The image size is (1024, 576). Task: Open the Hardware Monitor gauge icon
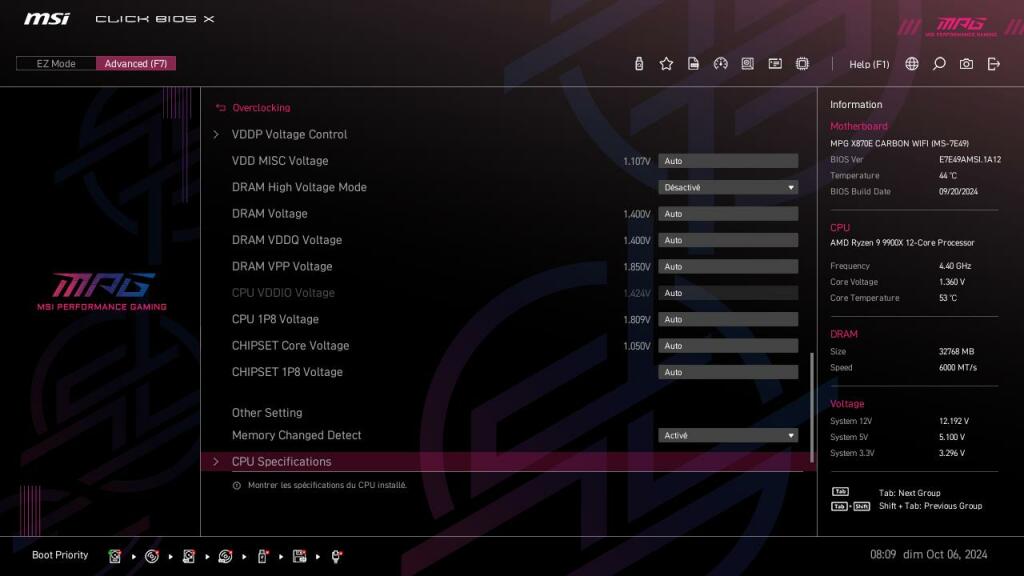click(x=721, y=63)
